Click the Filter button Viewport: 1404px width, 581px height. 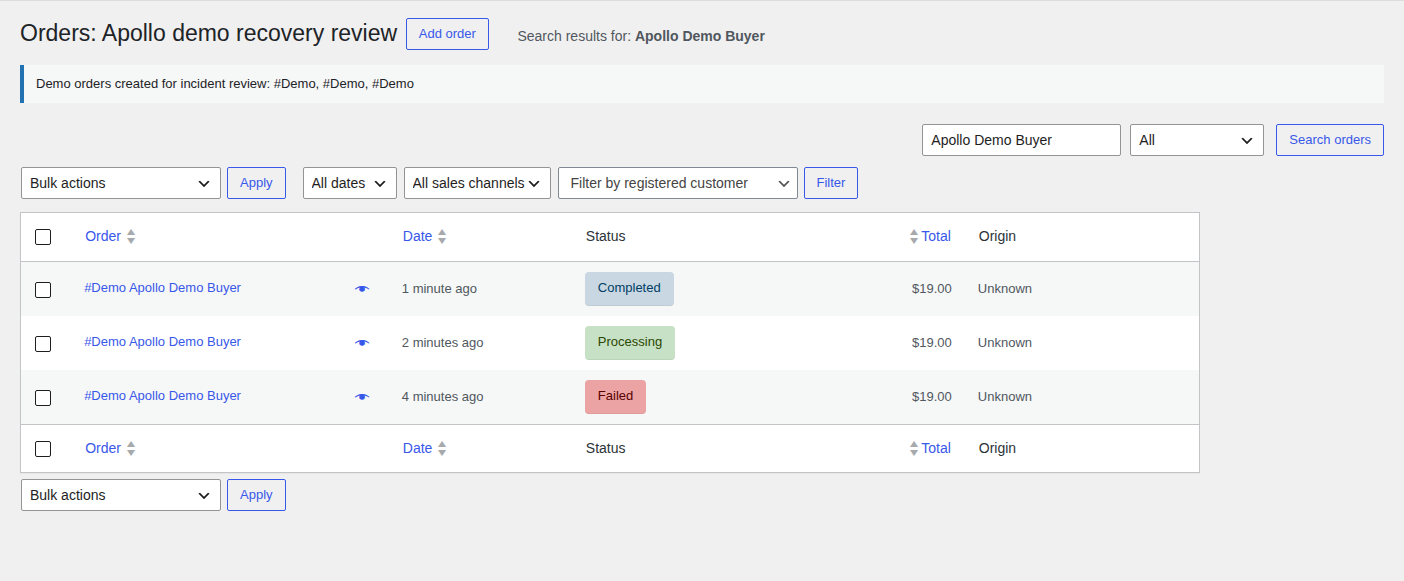click(x=831, y=183)
